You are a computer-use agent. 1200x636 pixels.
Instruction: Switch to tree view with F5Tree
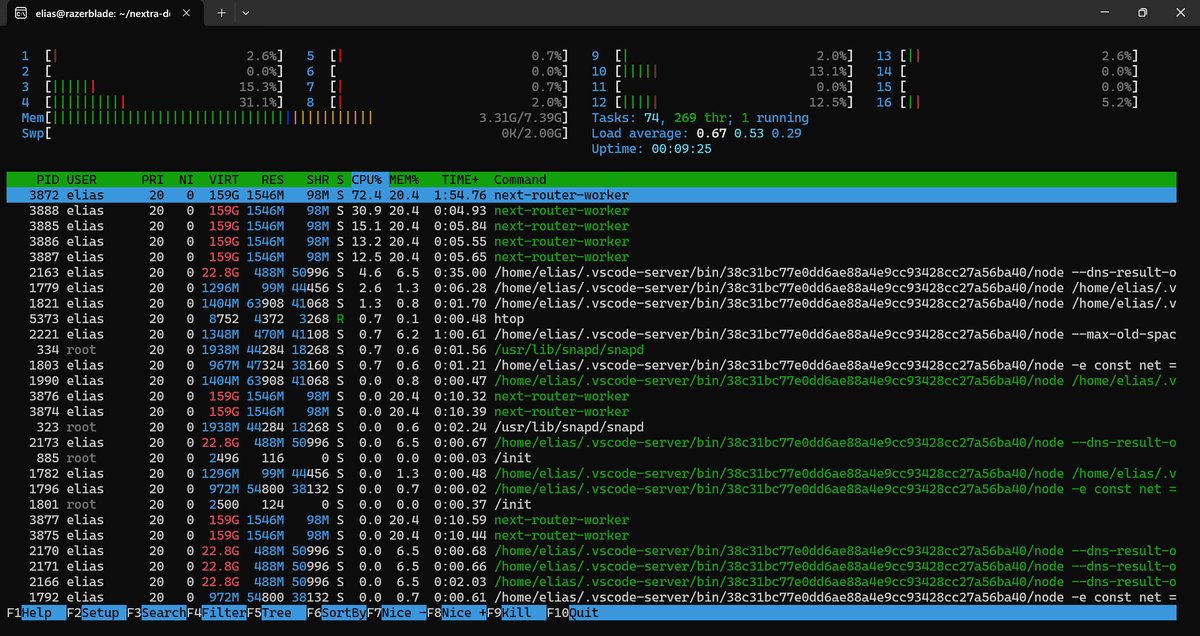click(273, 613)
